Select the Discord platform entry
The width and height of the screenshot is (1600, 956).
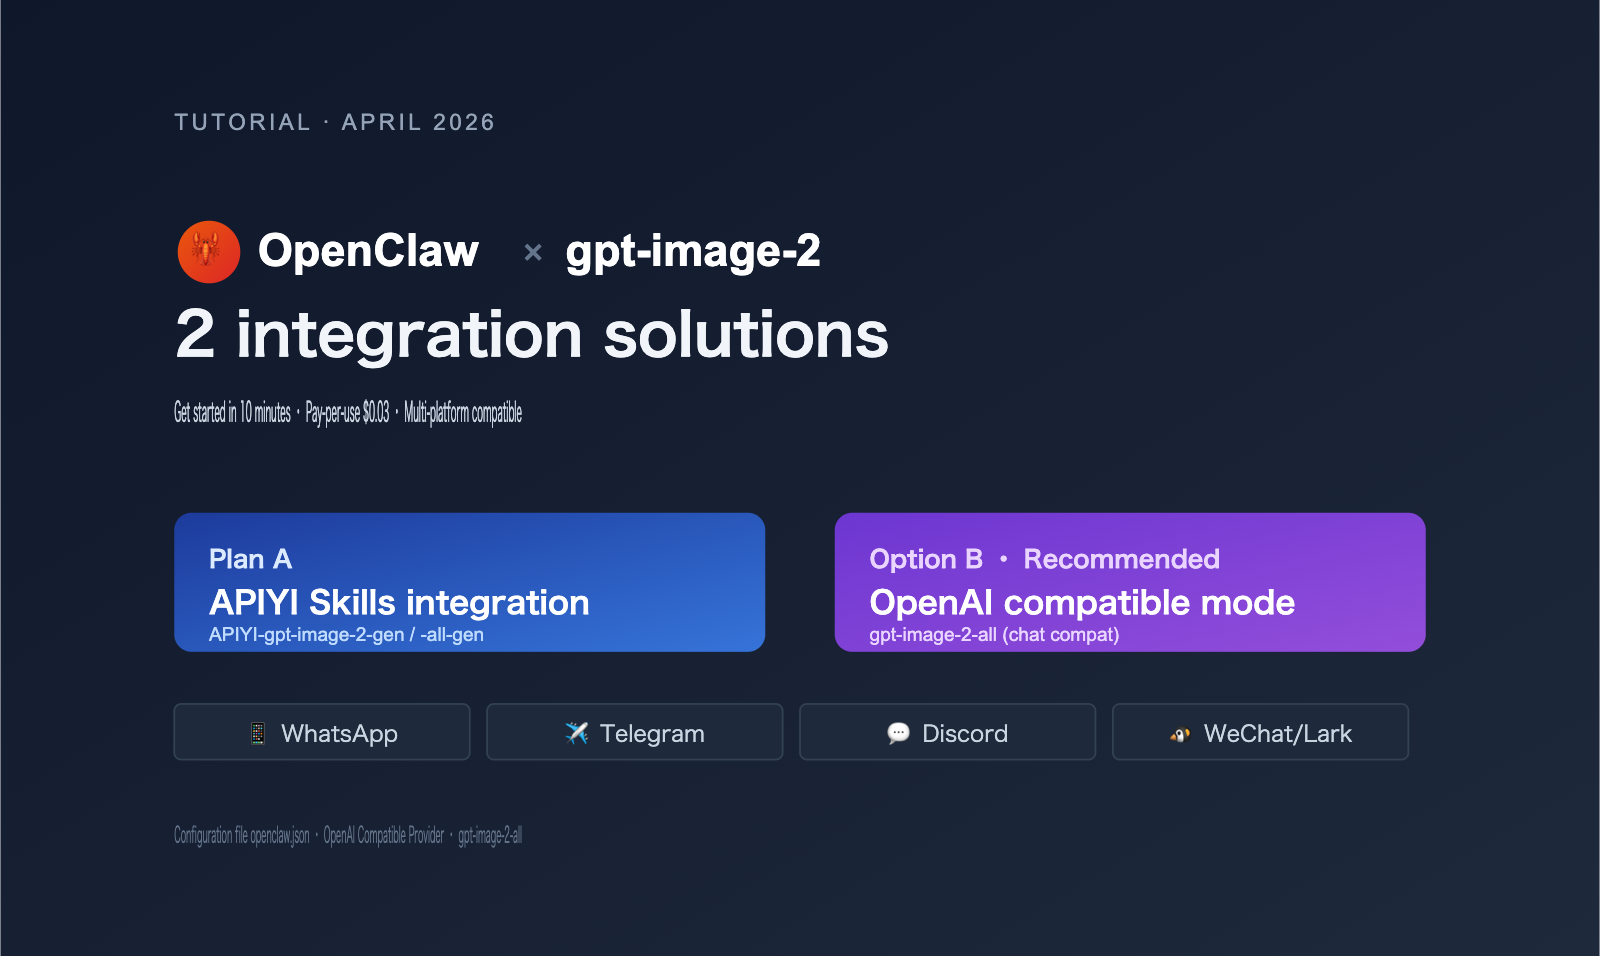click(947, 732)
